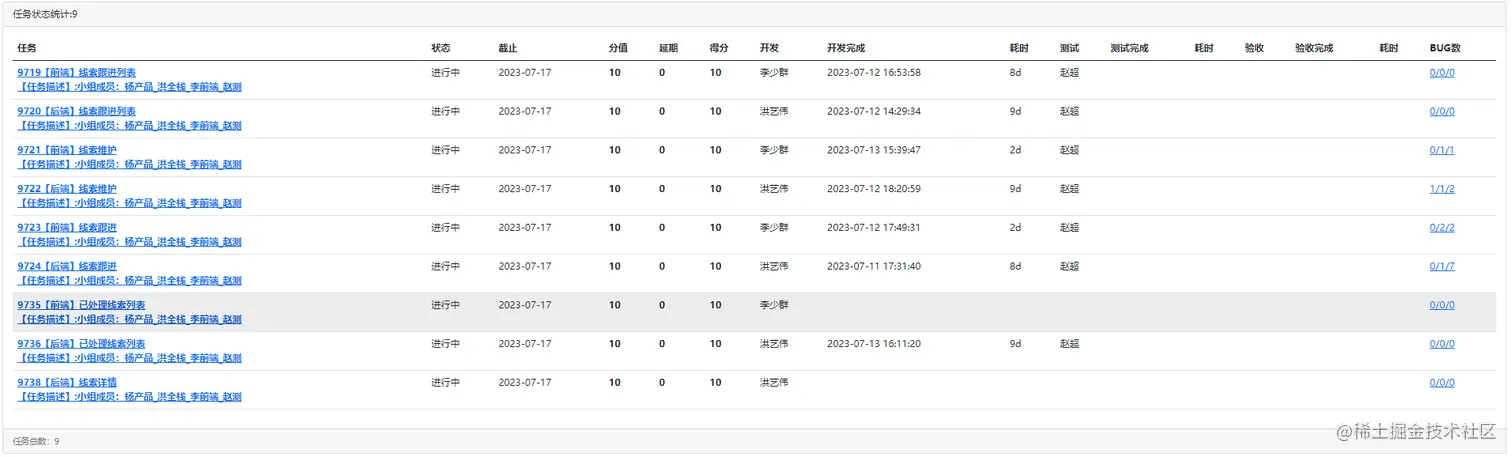This screenshot has height=457, width=1512.
Task: Open BUG count 0/1/7 for task 9724
Action: click(x=1442, y=267)
